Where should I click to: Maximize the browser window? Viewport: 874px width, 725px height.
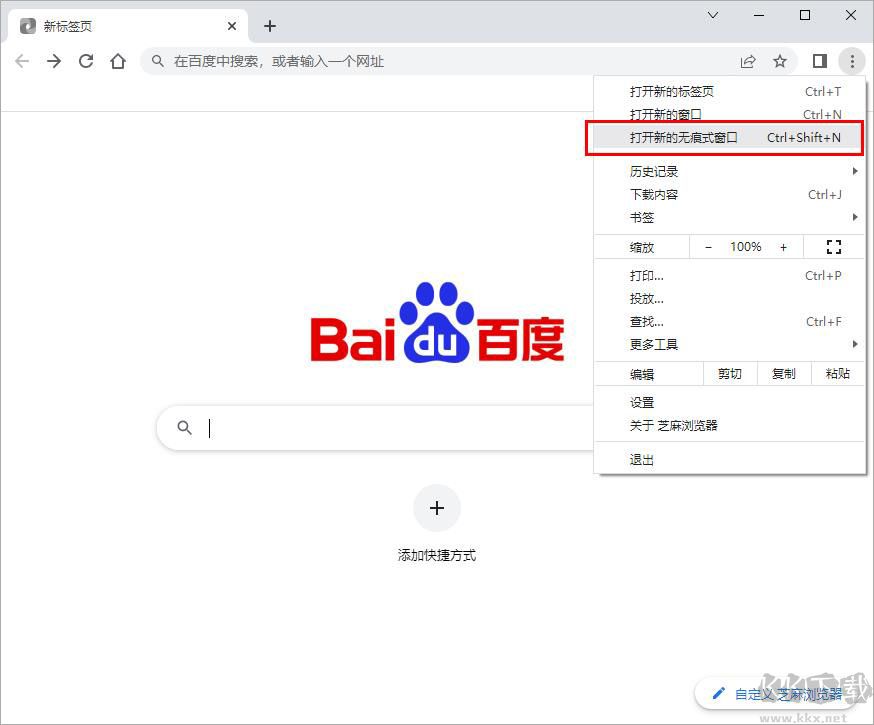pos(804,15)
